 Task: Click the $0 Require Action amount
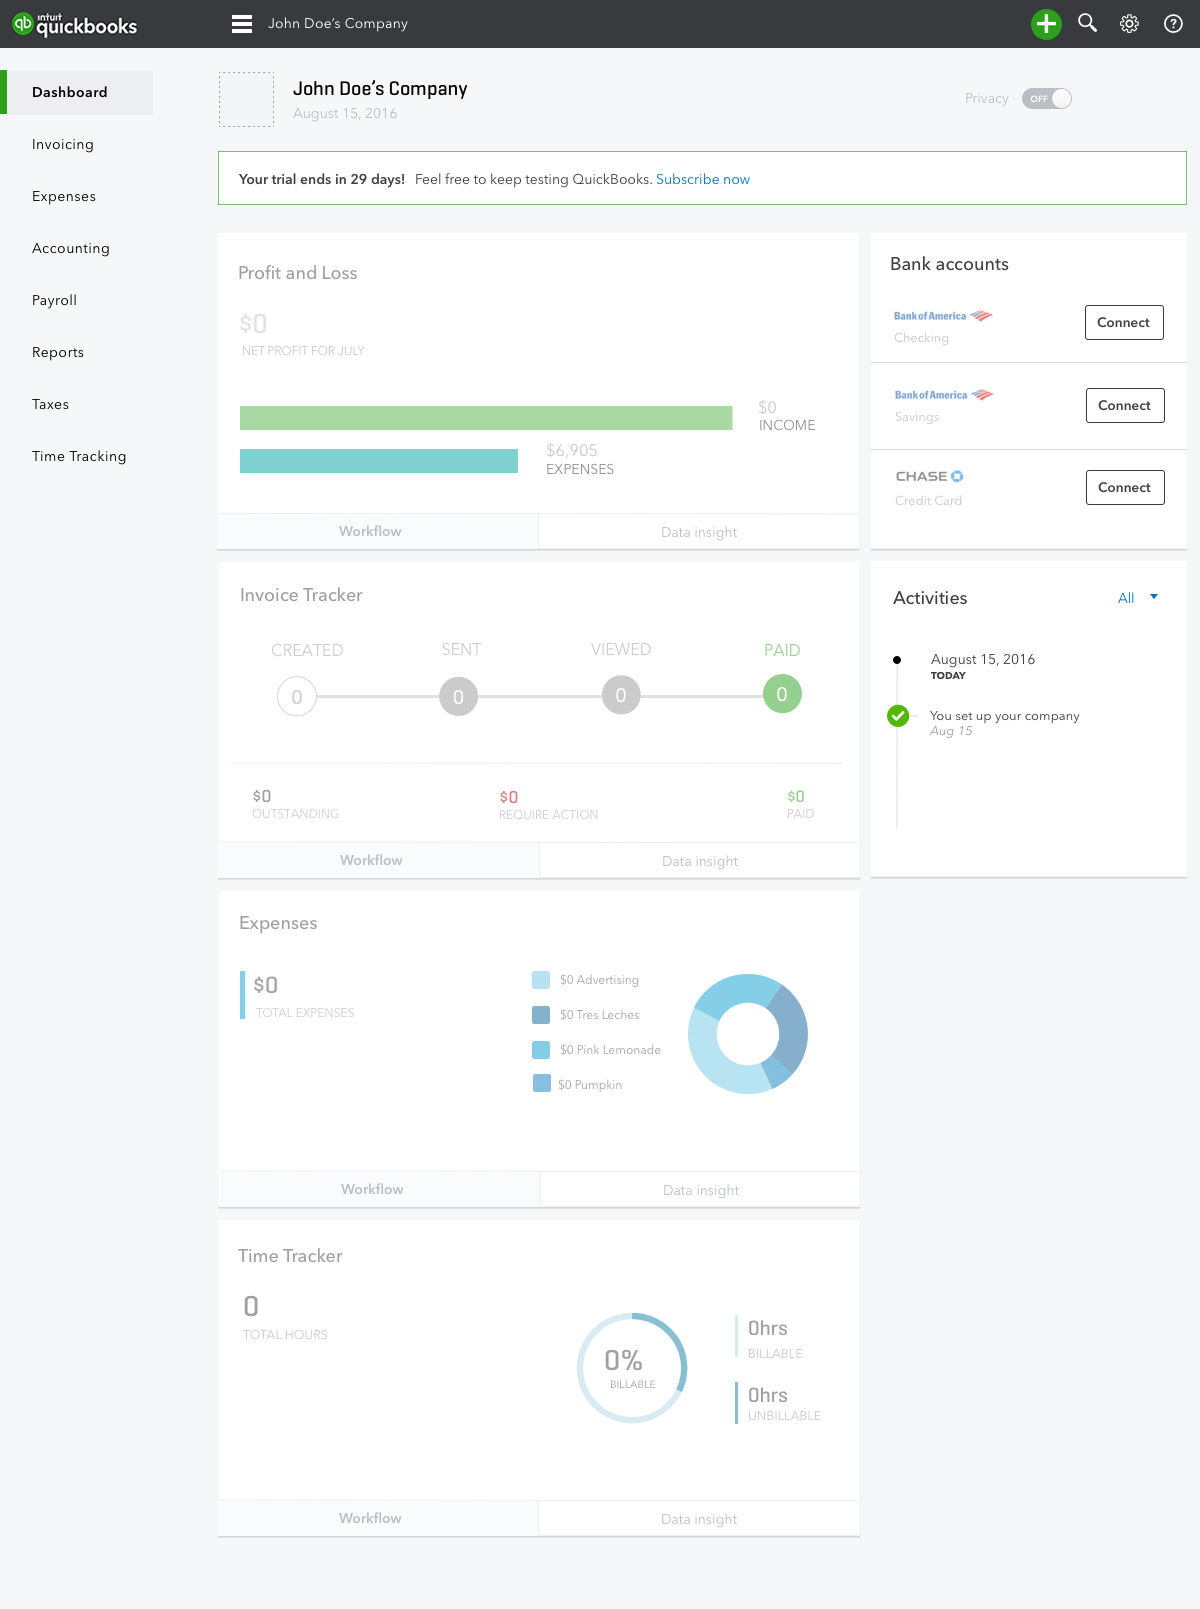[509, 797]
